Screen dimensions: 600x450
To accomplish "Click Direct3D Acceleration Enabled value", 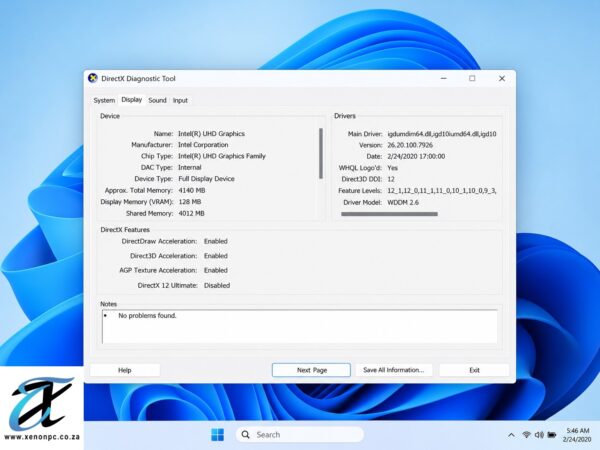I will click(215, 256).
